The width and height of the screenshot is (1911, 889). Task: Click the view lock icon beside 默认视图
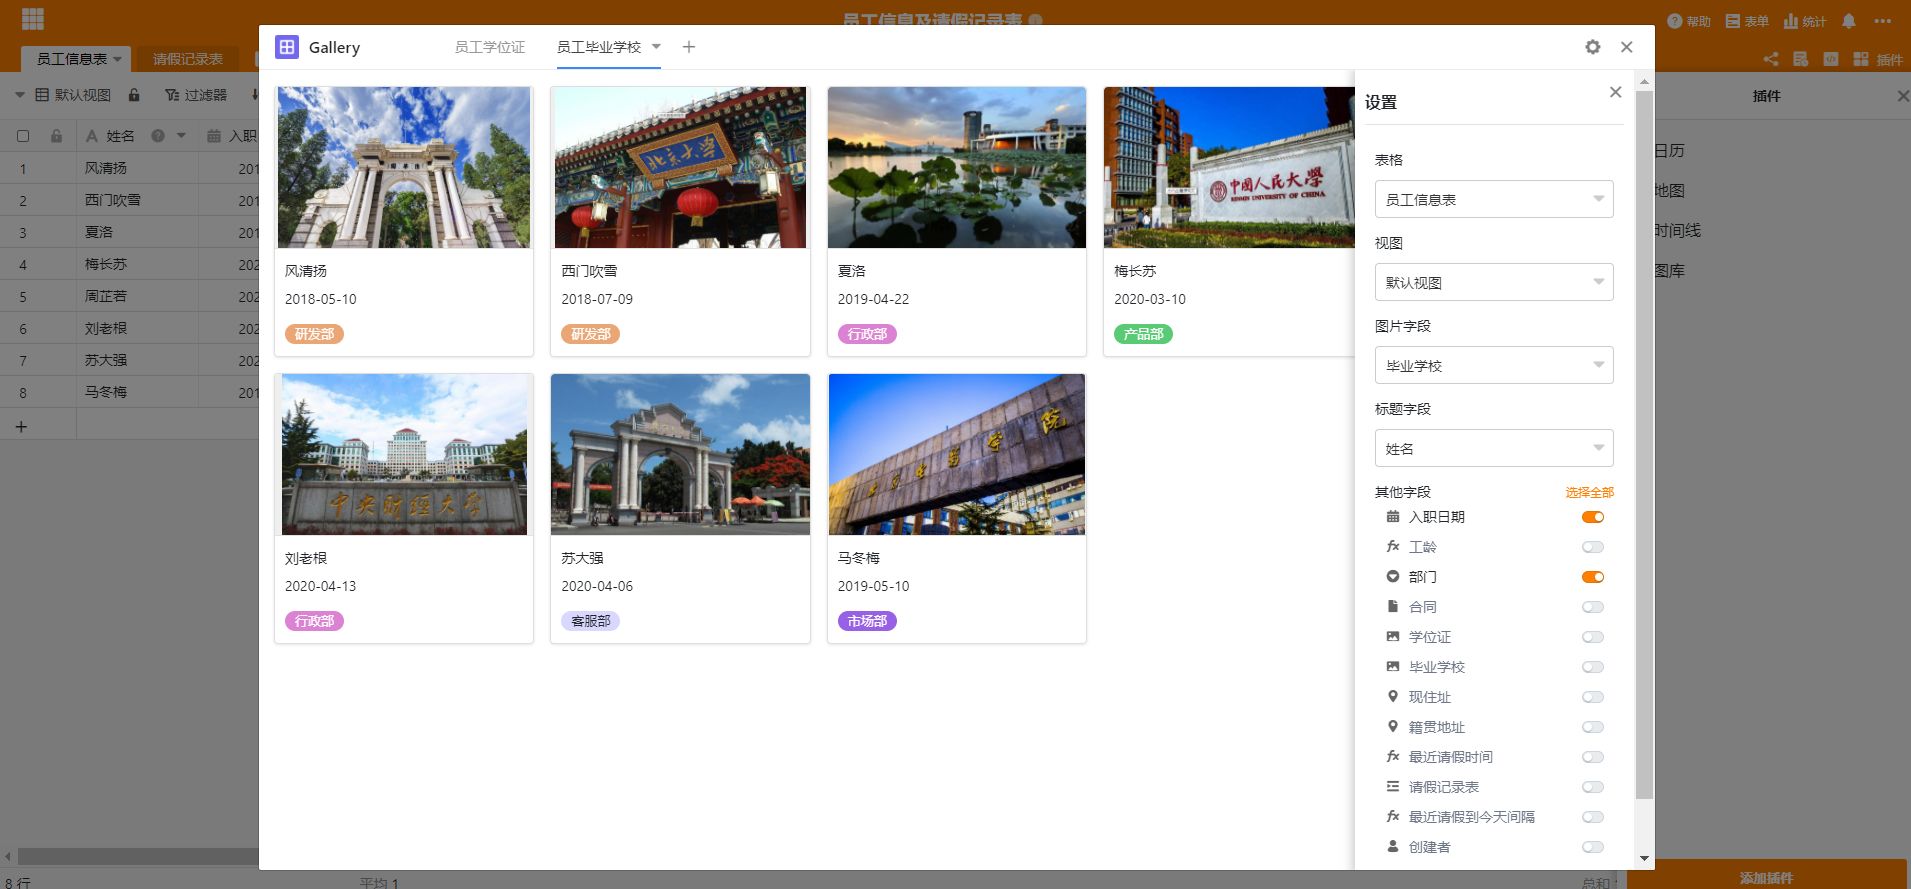point(134,95)
